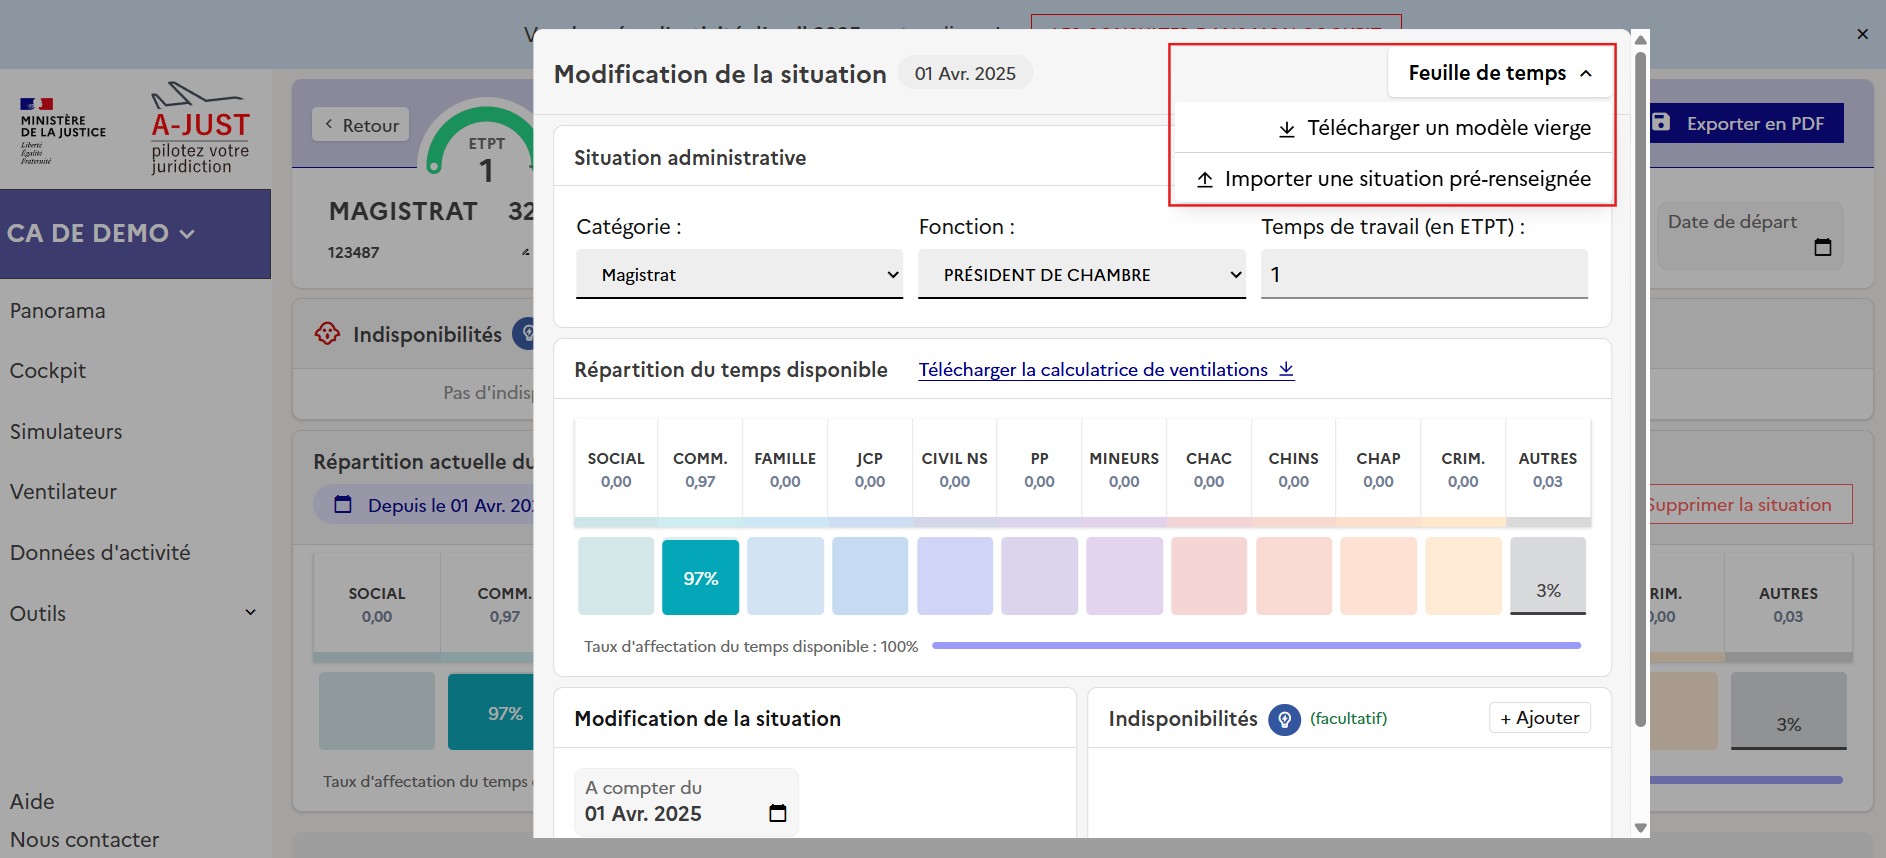
Task: Click the red Indisponibilités section icon
Action: (x=327, y=334)
